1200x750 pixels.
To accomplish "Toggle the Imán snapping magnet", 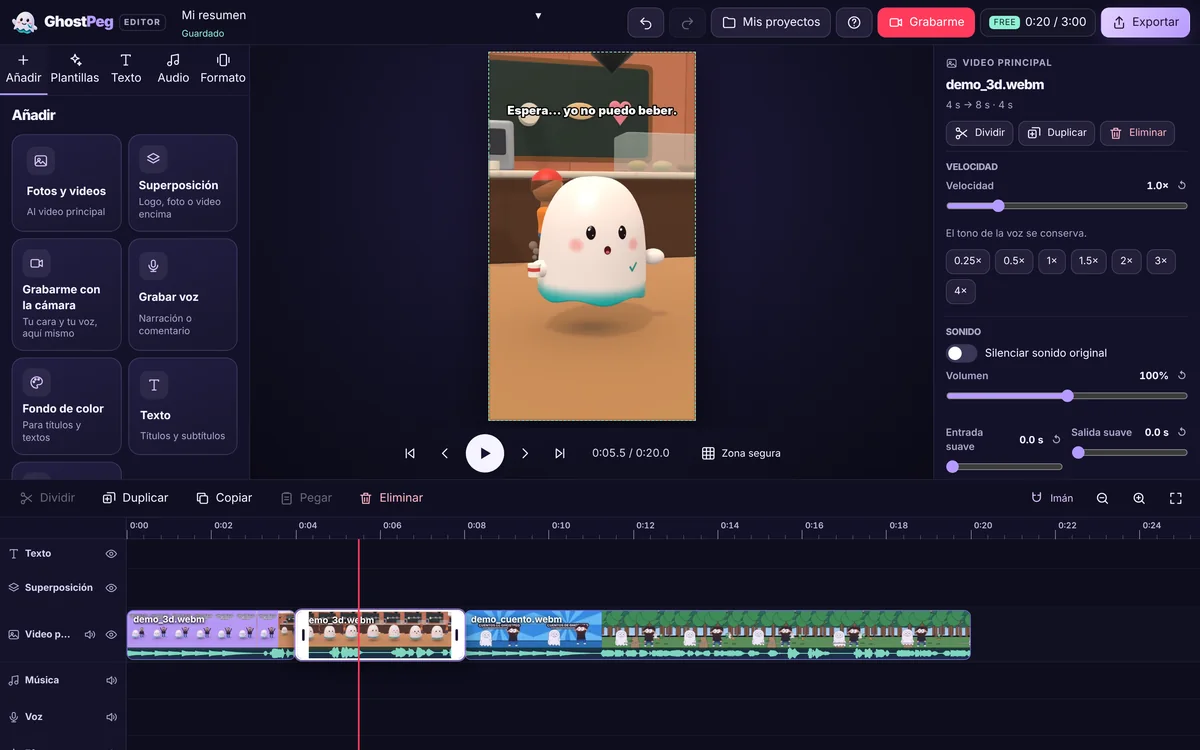I will pyautogui.click(x=1052, y=498).
